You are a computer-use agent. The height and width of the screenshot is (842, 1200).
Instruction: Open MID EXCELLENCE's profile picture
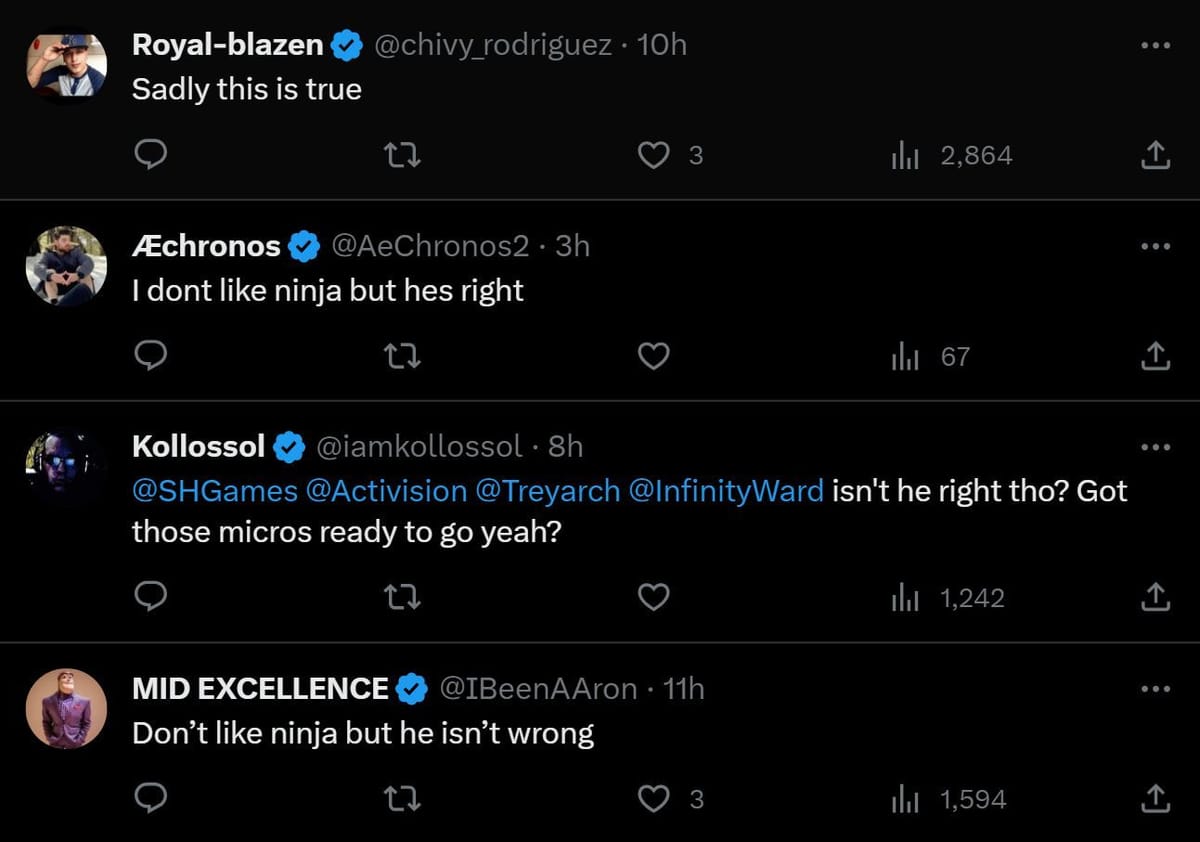click(x=66, y=709)
